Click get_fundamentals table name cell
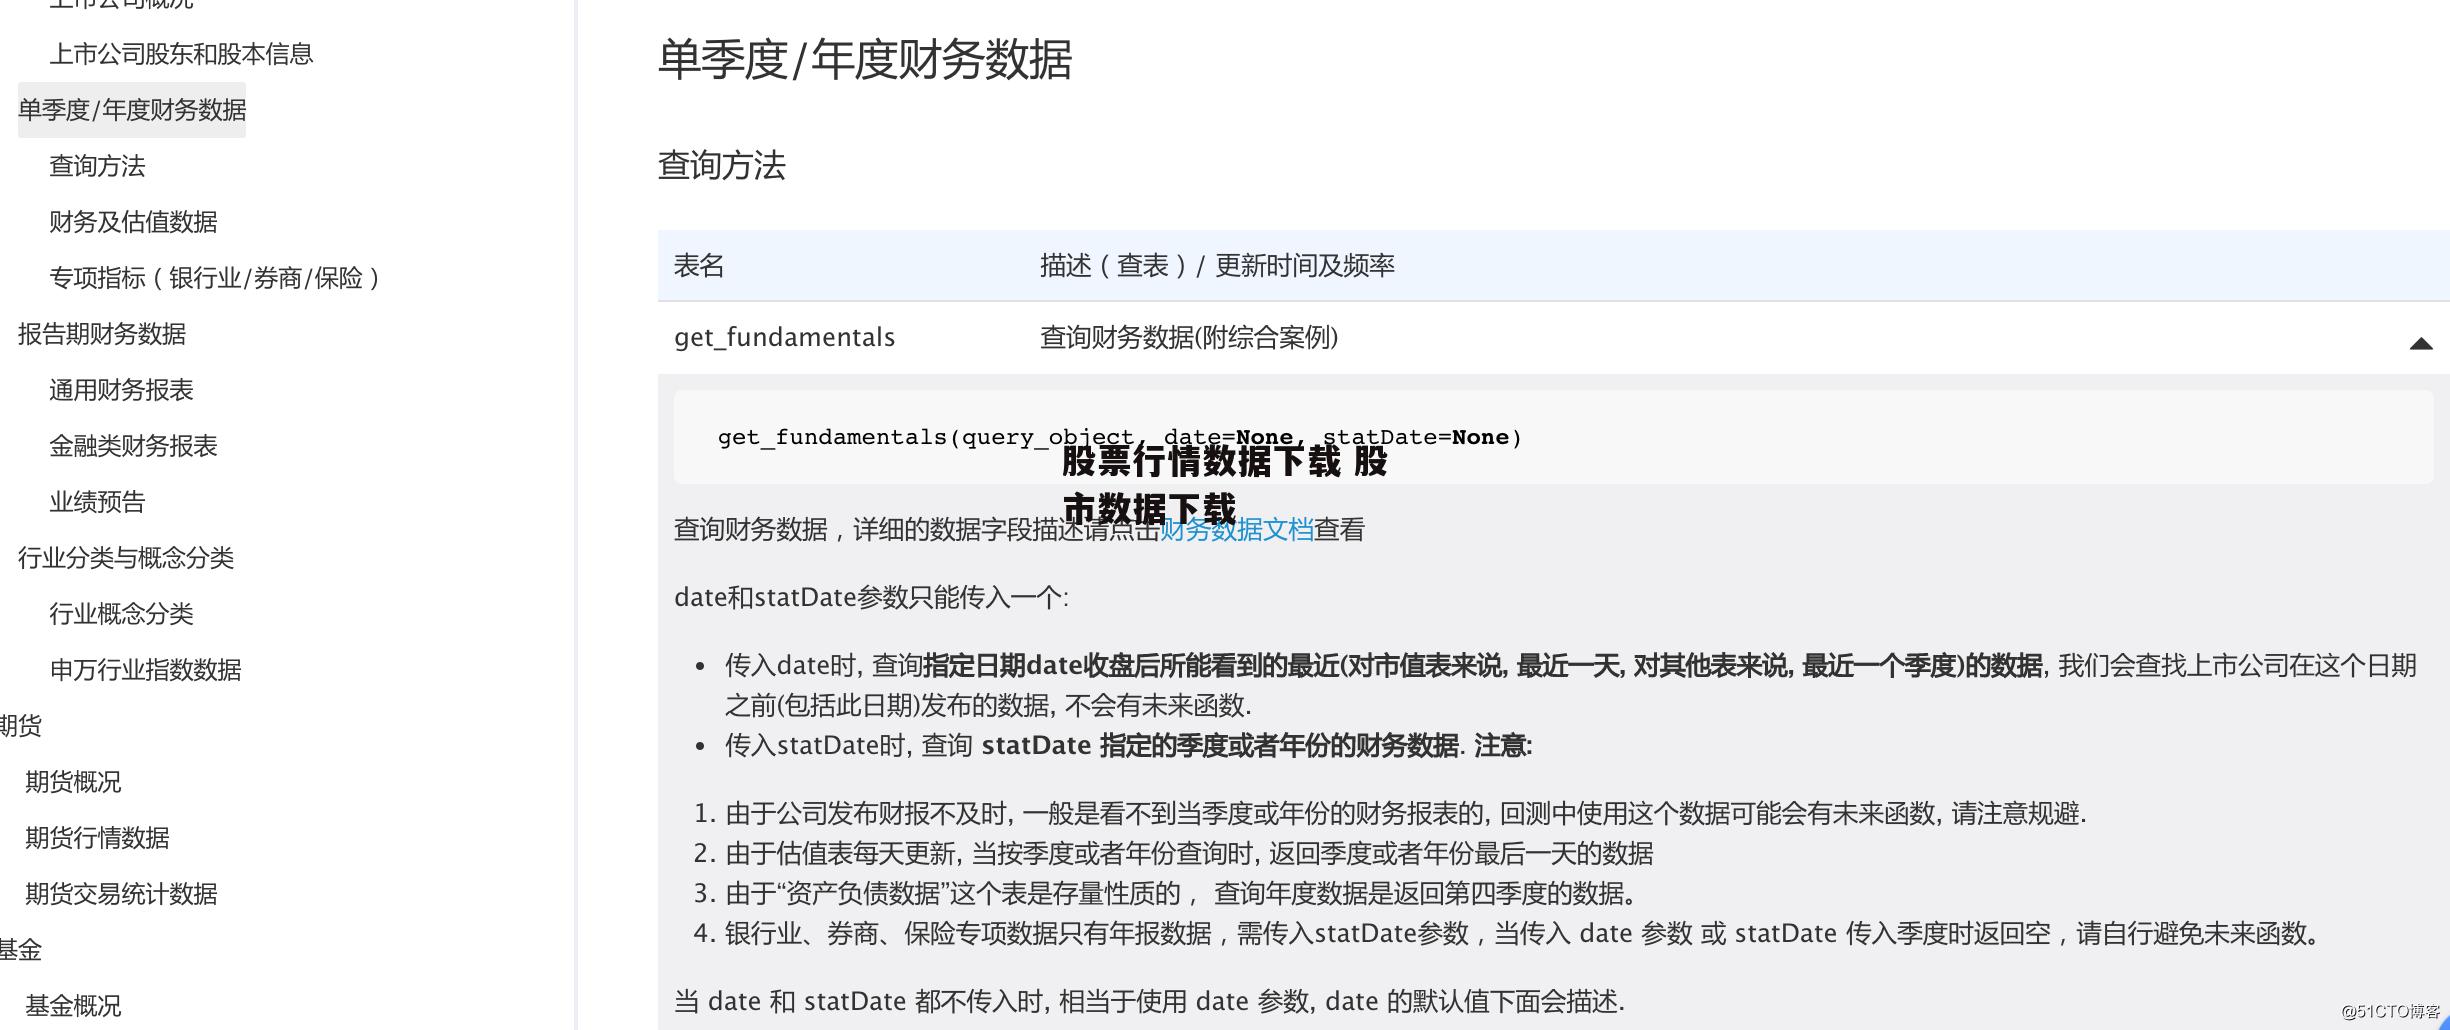Screen dimensions: 2450x1030 coord(784,338)
